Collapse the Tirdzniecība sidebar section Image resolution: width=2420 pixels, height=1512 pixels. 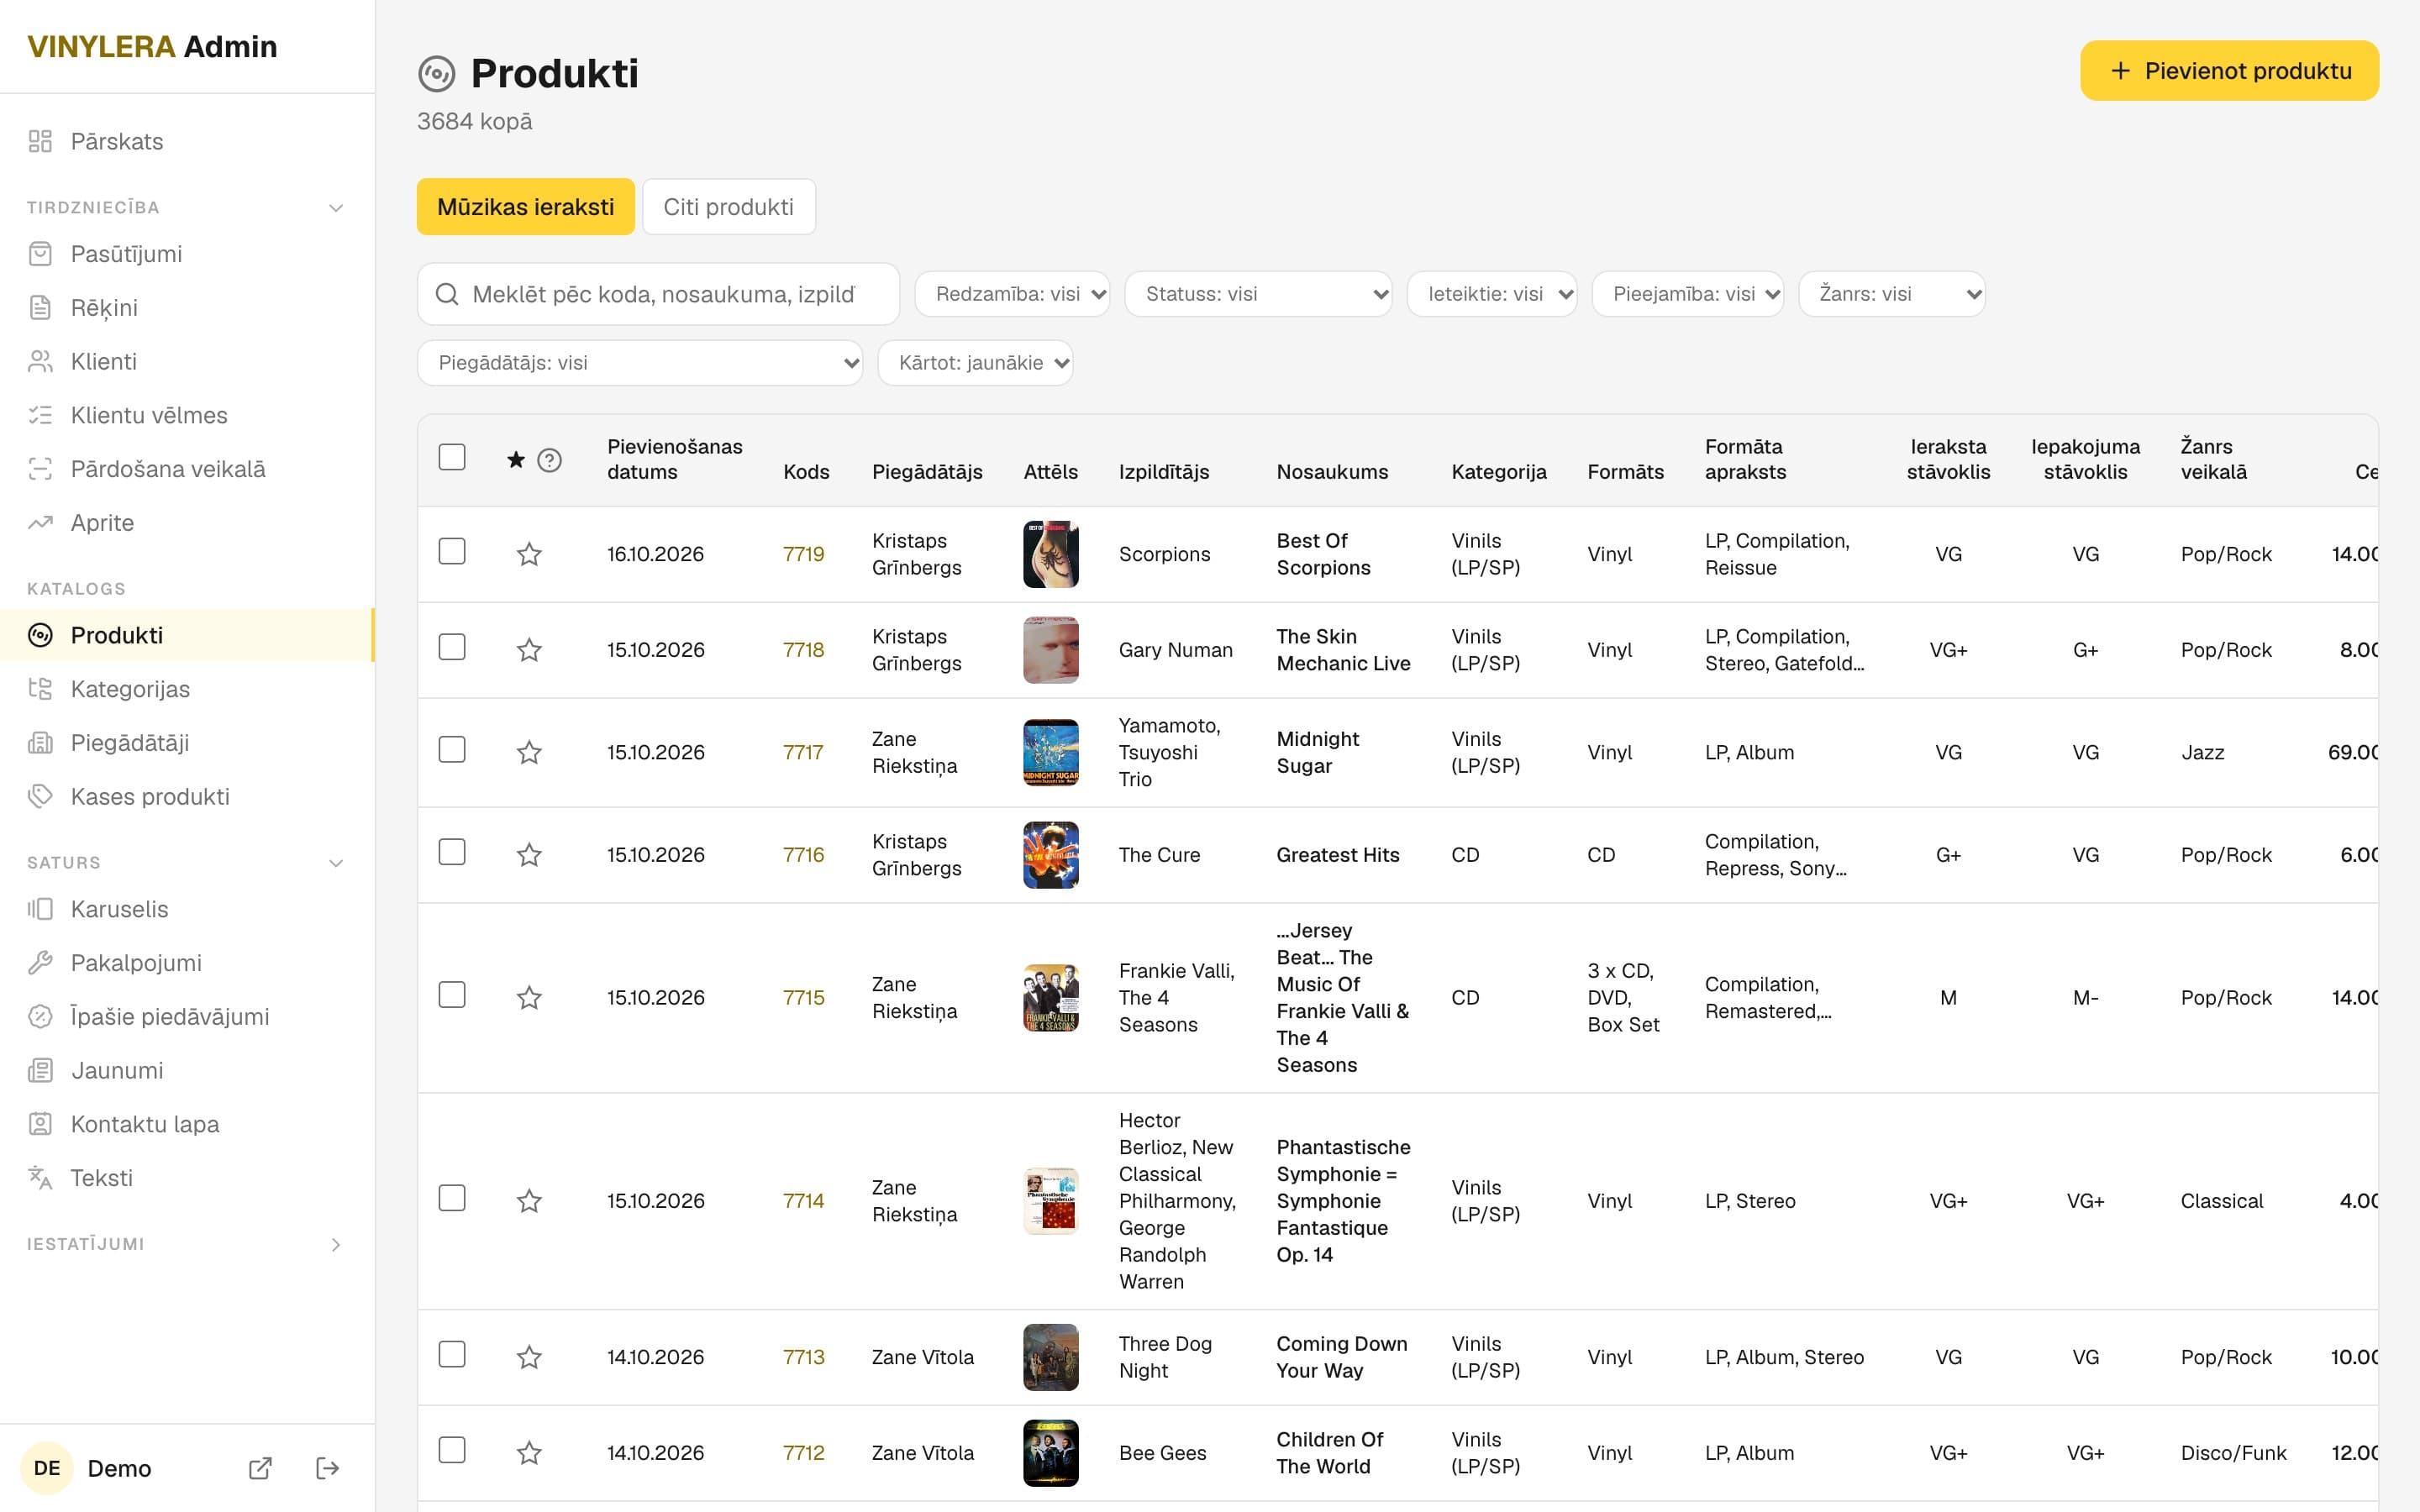click(336, 208)
